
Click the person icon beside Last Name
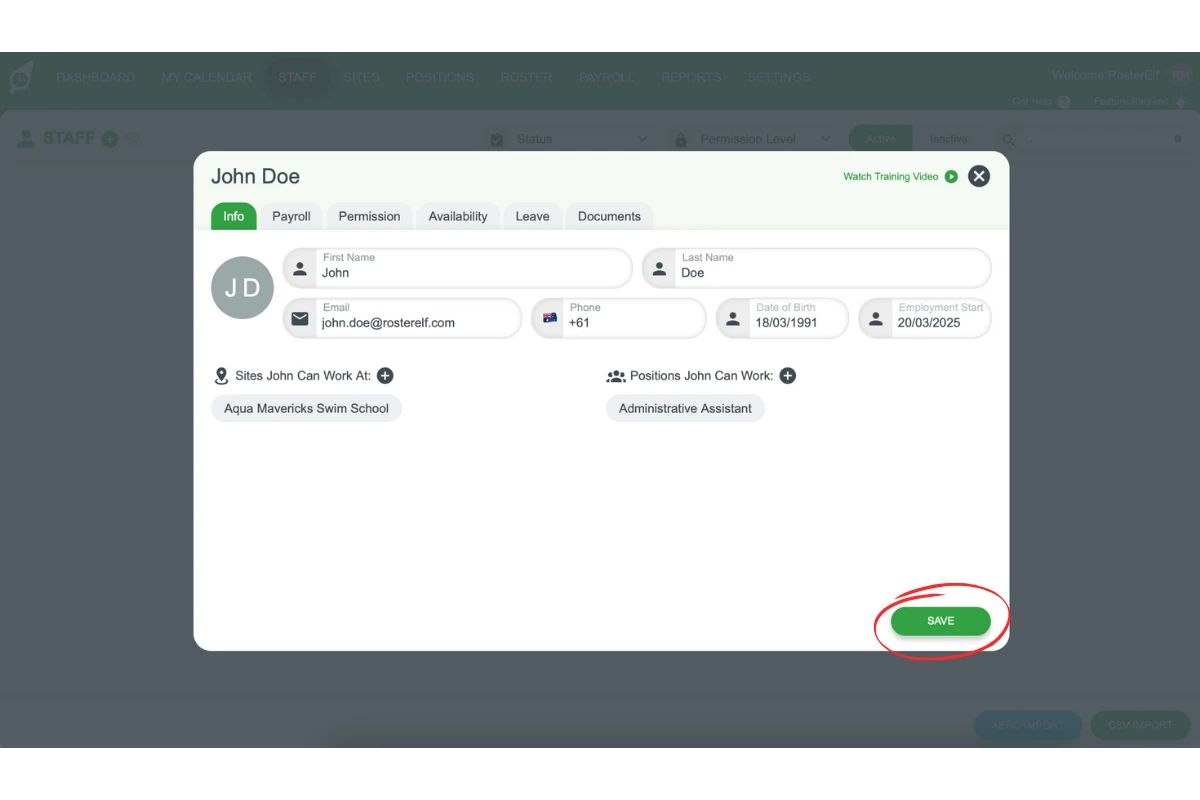[x=659, y=268]
